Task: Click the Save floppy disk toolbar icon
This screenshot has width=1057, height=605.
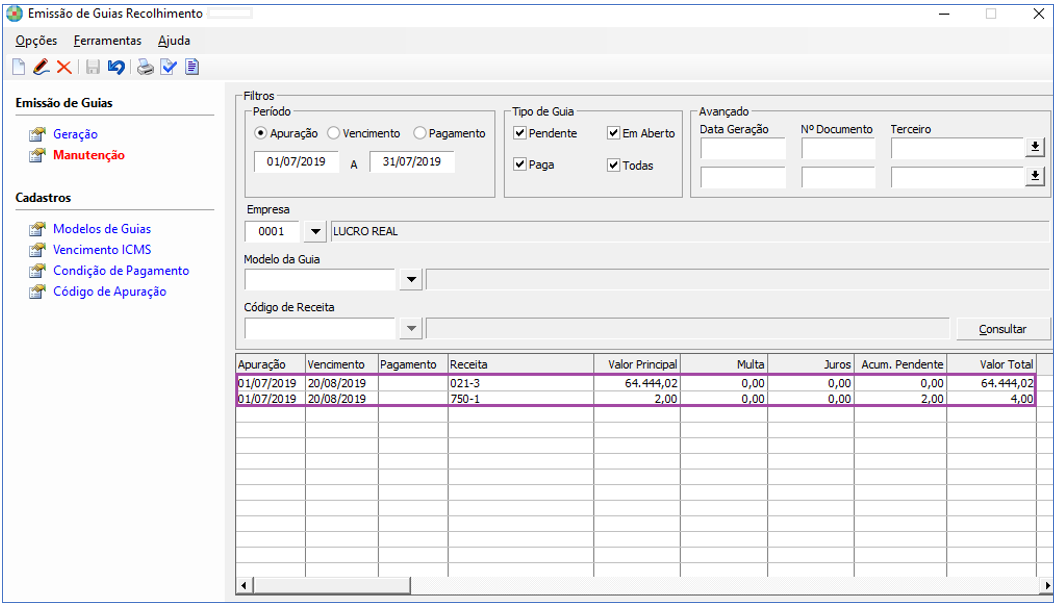Action: pos(93,67)
